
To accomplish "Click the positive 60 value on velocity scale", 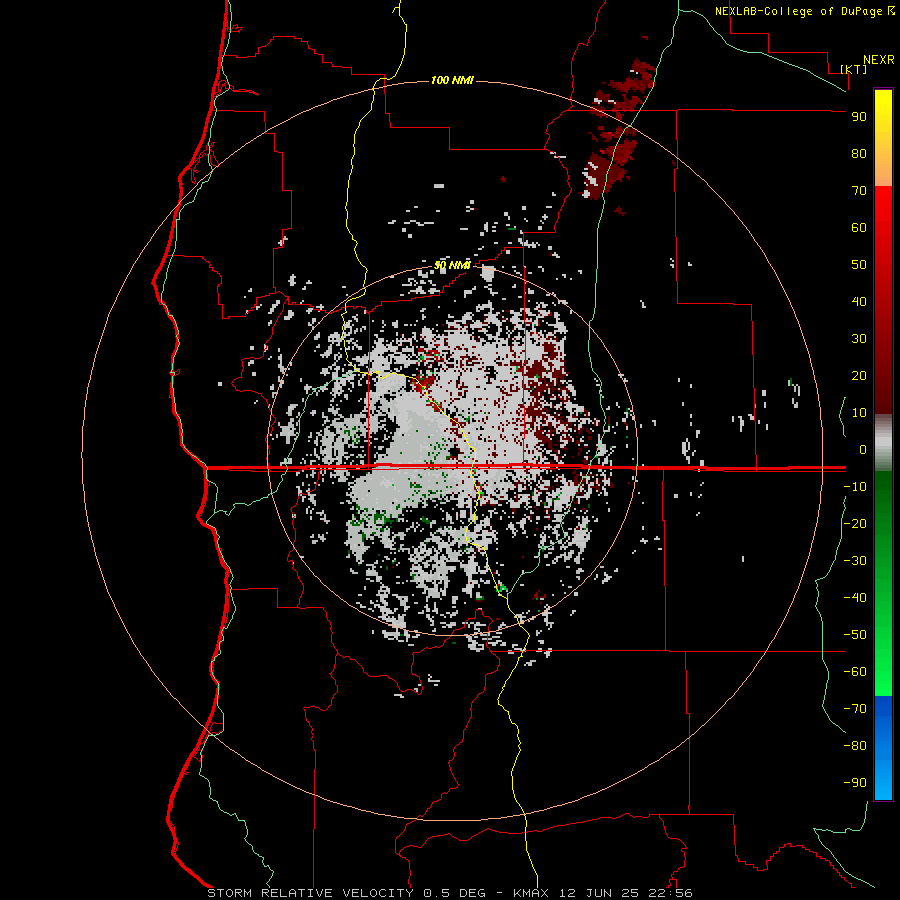I will (859, 227).
